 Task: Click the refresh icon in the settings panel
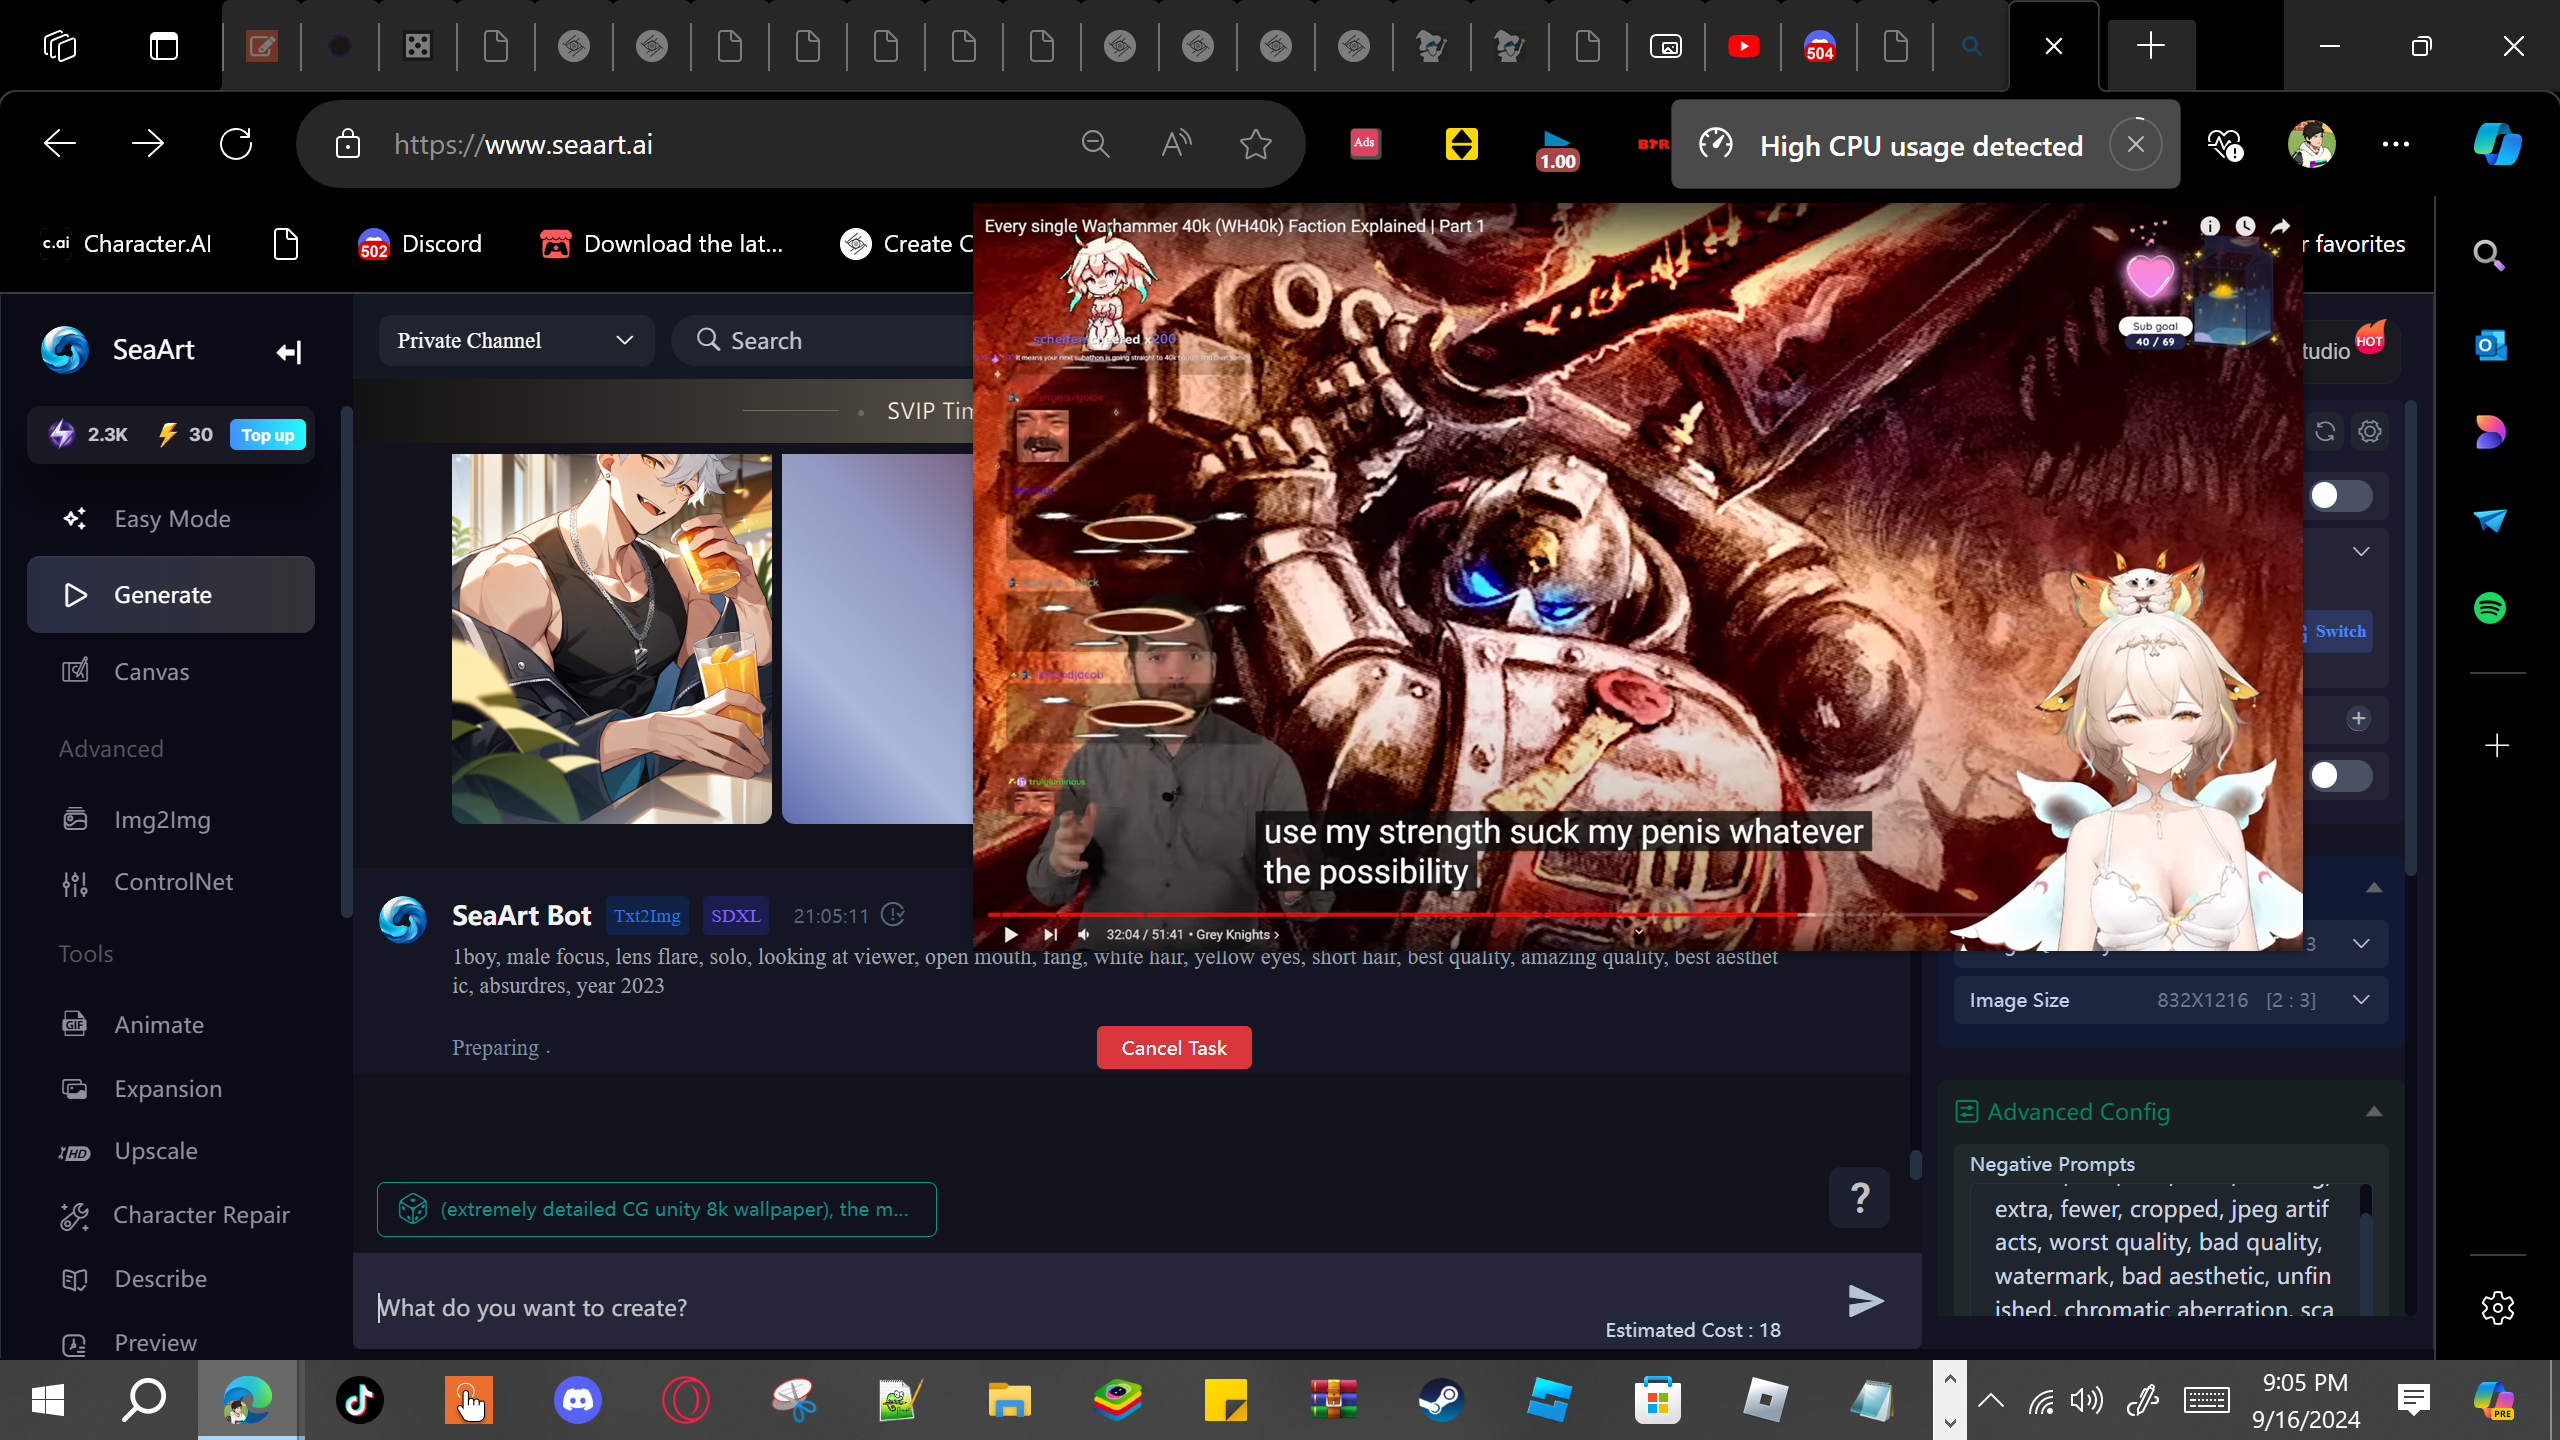click(x=2325, y=431)
